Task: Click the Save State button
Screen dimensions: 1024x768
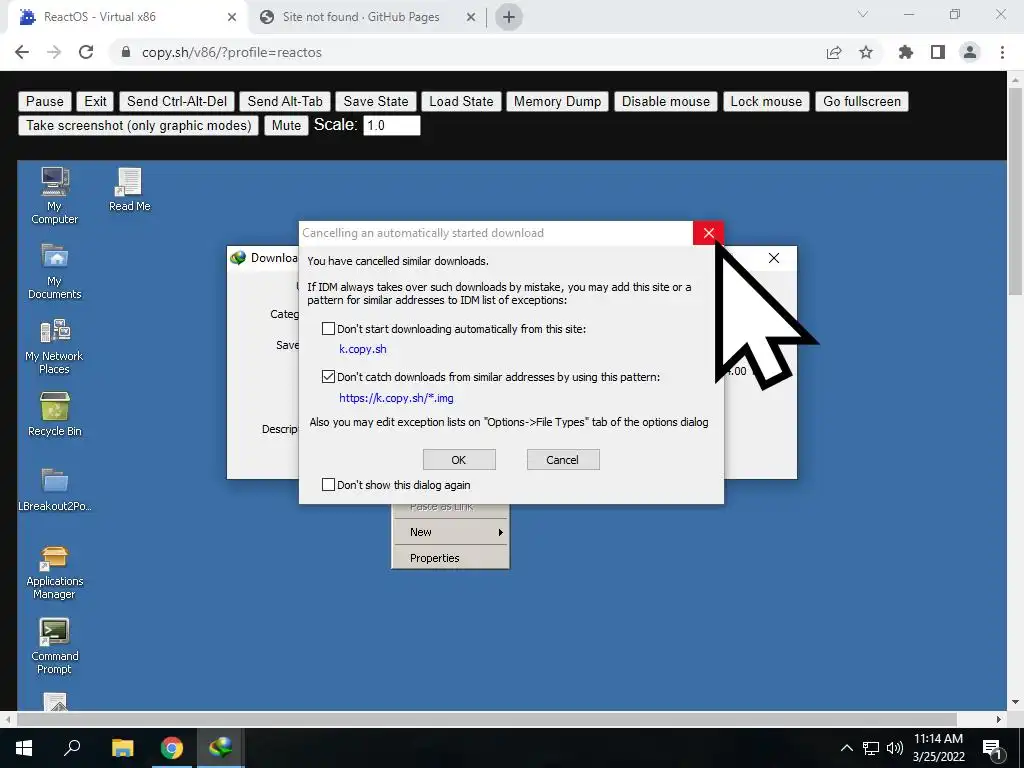Action: (x=376, y=101)
